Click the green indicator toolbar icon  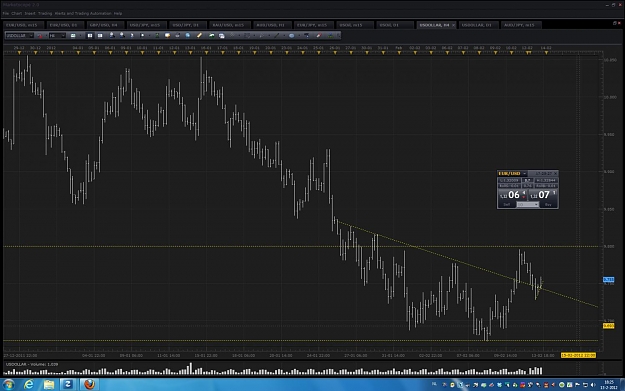(157, 35)
